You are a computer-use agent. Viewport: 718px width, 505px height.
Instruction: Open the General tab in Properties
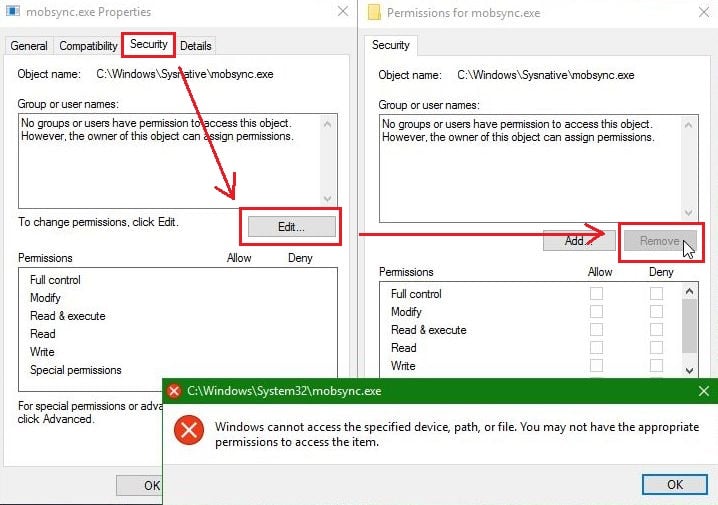point(29,46)
